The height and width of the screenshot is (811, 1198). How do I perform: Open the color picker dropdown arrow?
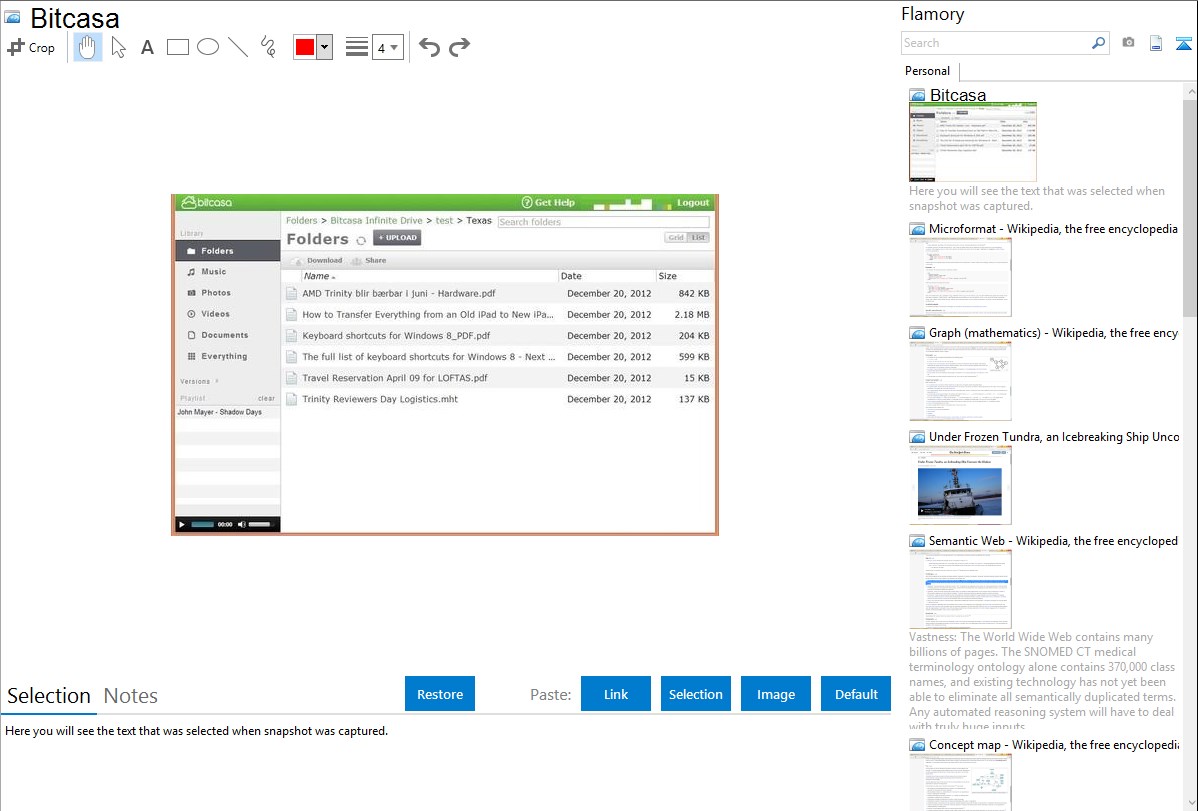point(325,47)
